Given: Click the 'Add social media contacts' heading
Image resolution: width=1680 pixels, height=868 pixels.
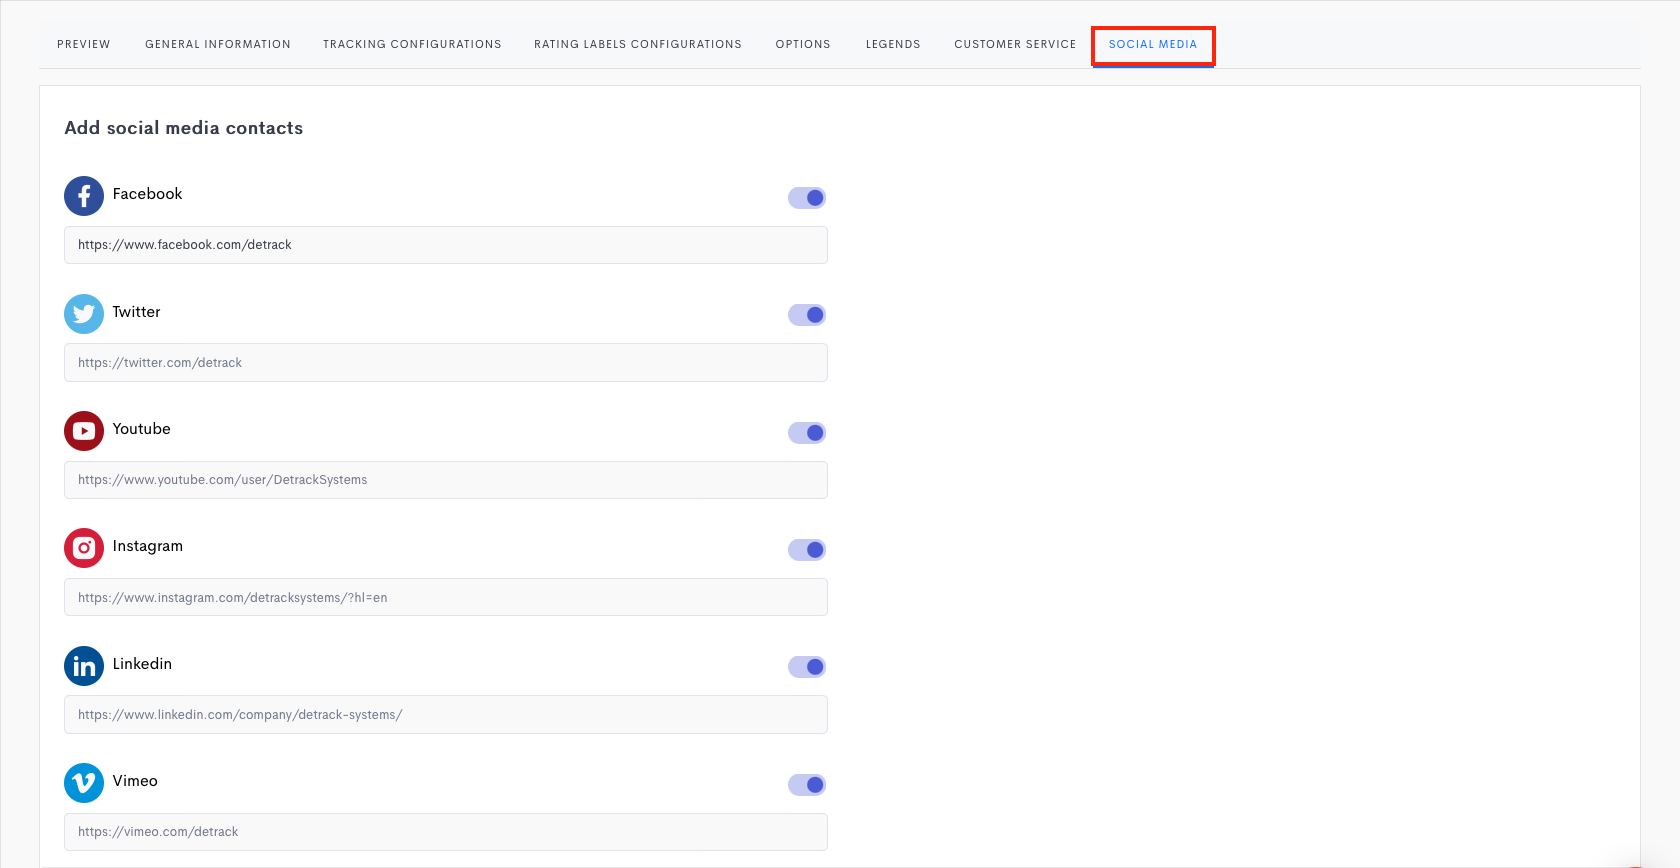Looking at the screenshot, I should pos(184,128).
